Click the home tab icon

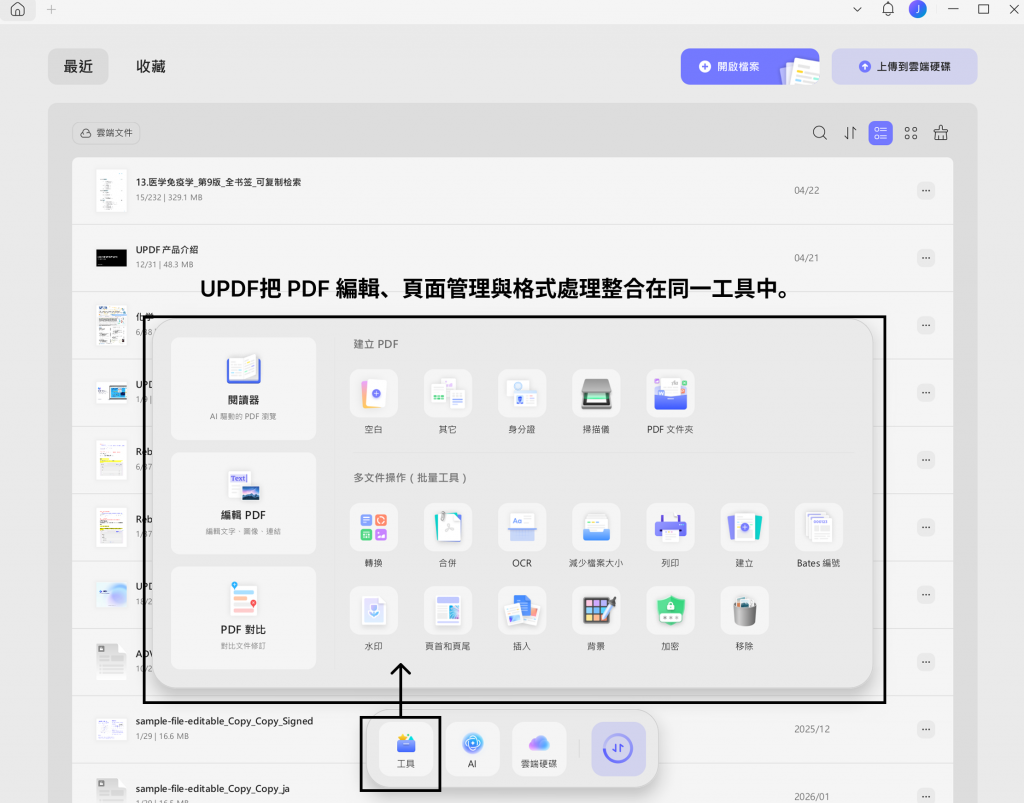18,10
